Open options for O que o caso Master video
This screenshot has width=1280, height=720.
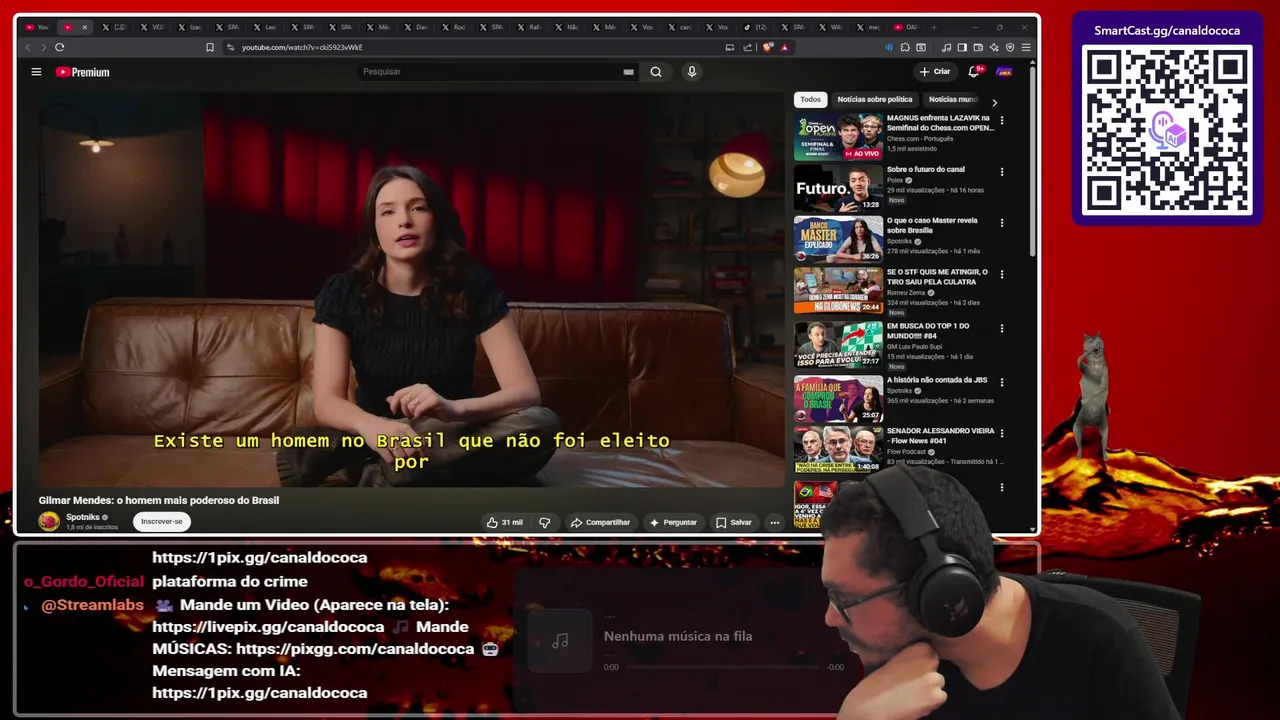(1001, 223)
